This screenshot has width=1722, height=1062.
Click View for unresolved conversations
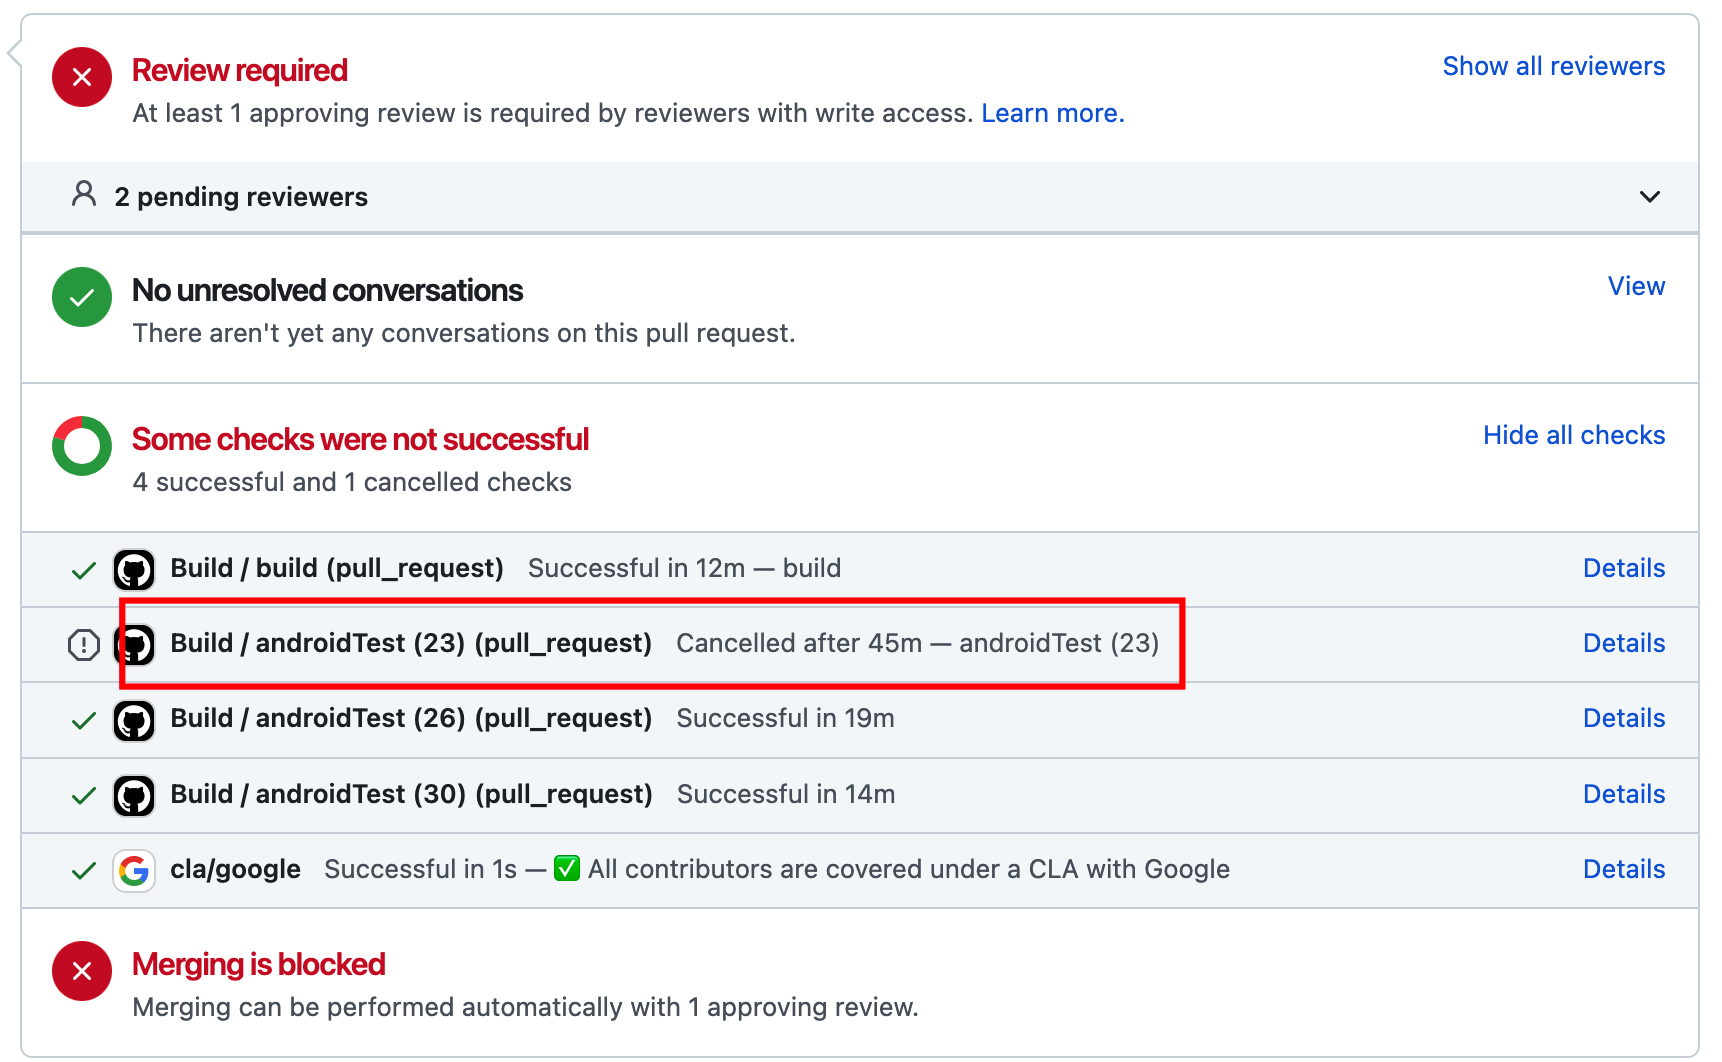1636,286
